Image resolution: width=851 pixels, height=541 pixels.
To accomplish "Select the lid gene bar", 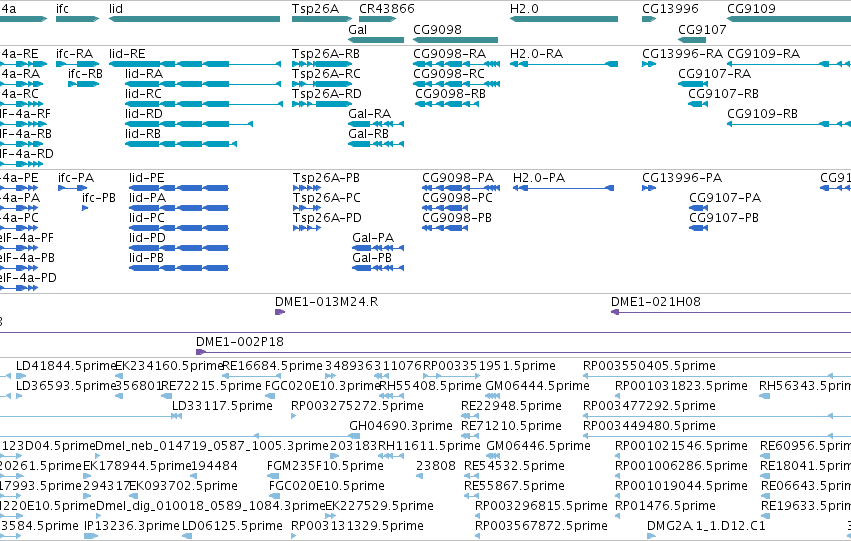I will coord(194,19).
